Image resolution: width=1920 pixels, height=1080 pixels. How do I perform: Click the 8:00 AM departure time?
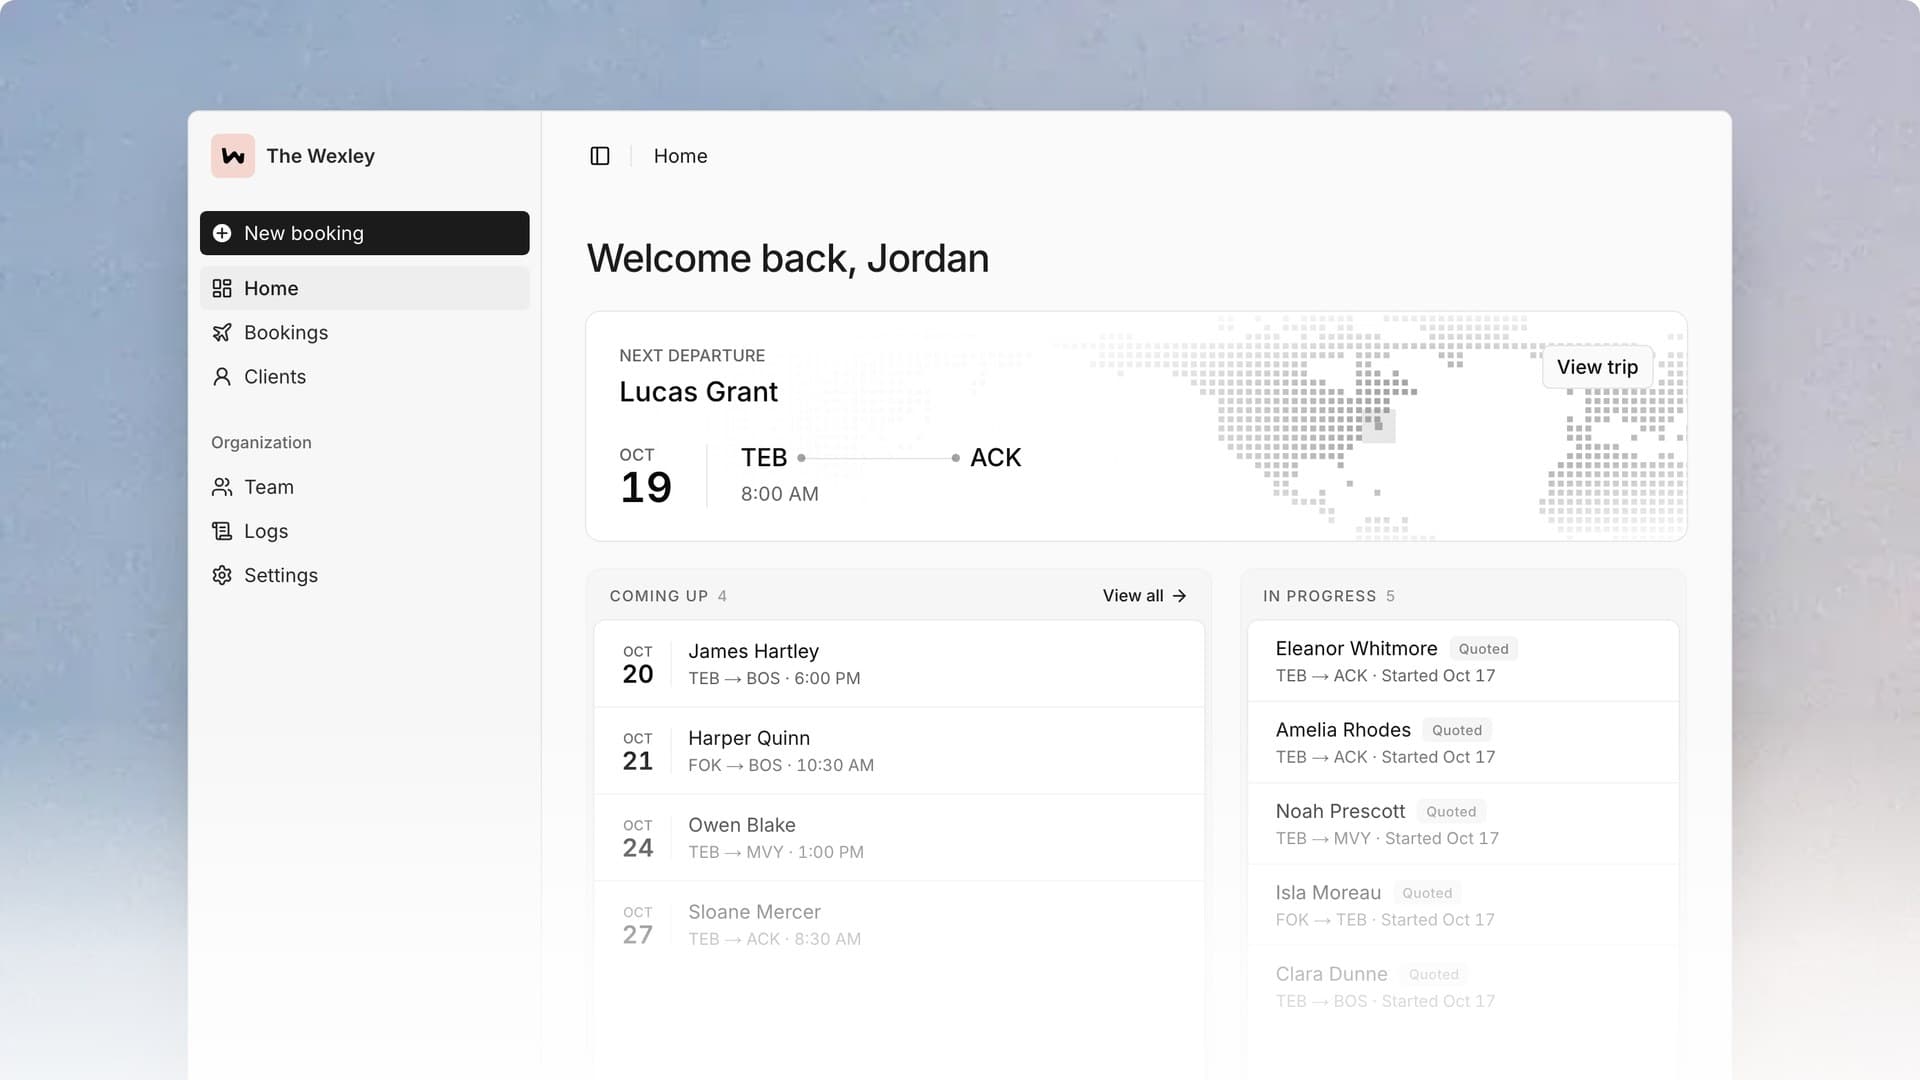click(x=779, y=494)
